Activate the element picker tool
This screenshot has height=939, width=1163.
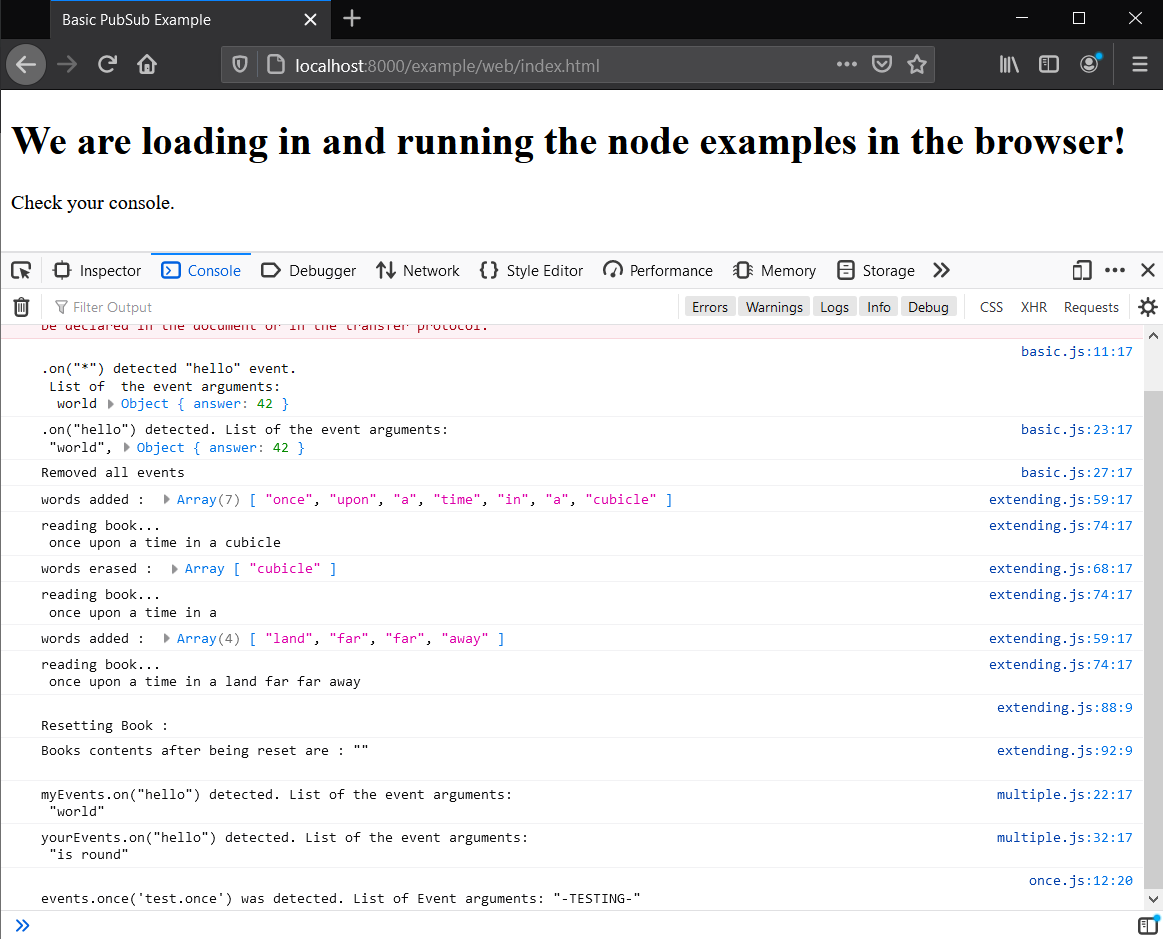tap(22, 271)
